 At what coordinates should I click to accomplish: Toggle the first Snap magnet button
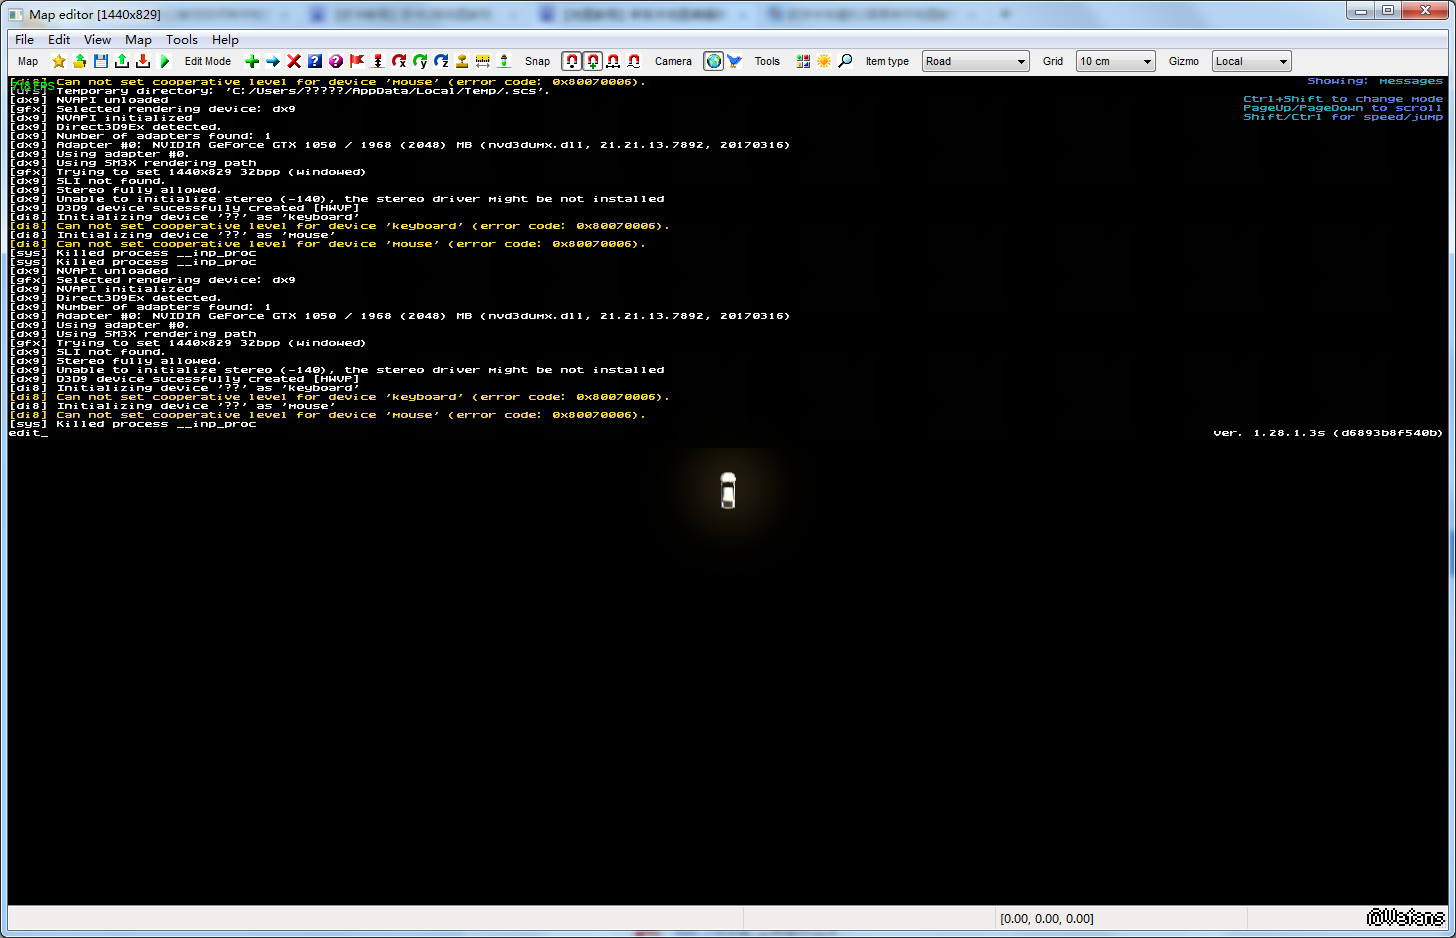coord(572,61)
